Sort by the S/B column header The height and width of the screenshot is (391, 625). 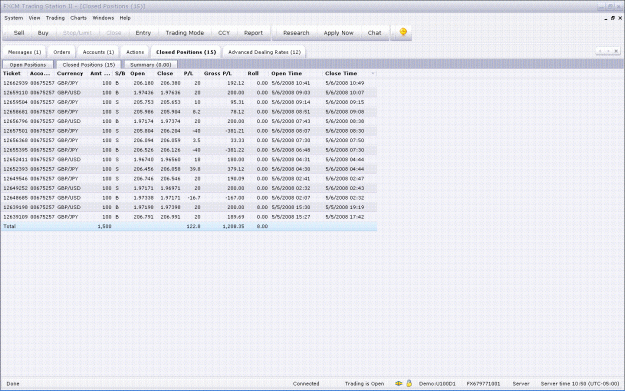pos(120,74)
